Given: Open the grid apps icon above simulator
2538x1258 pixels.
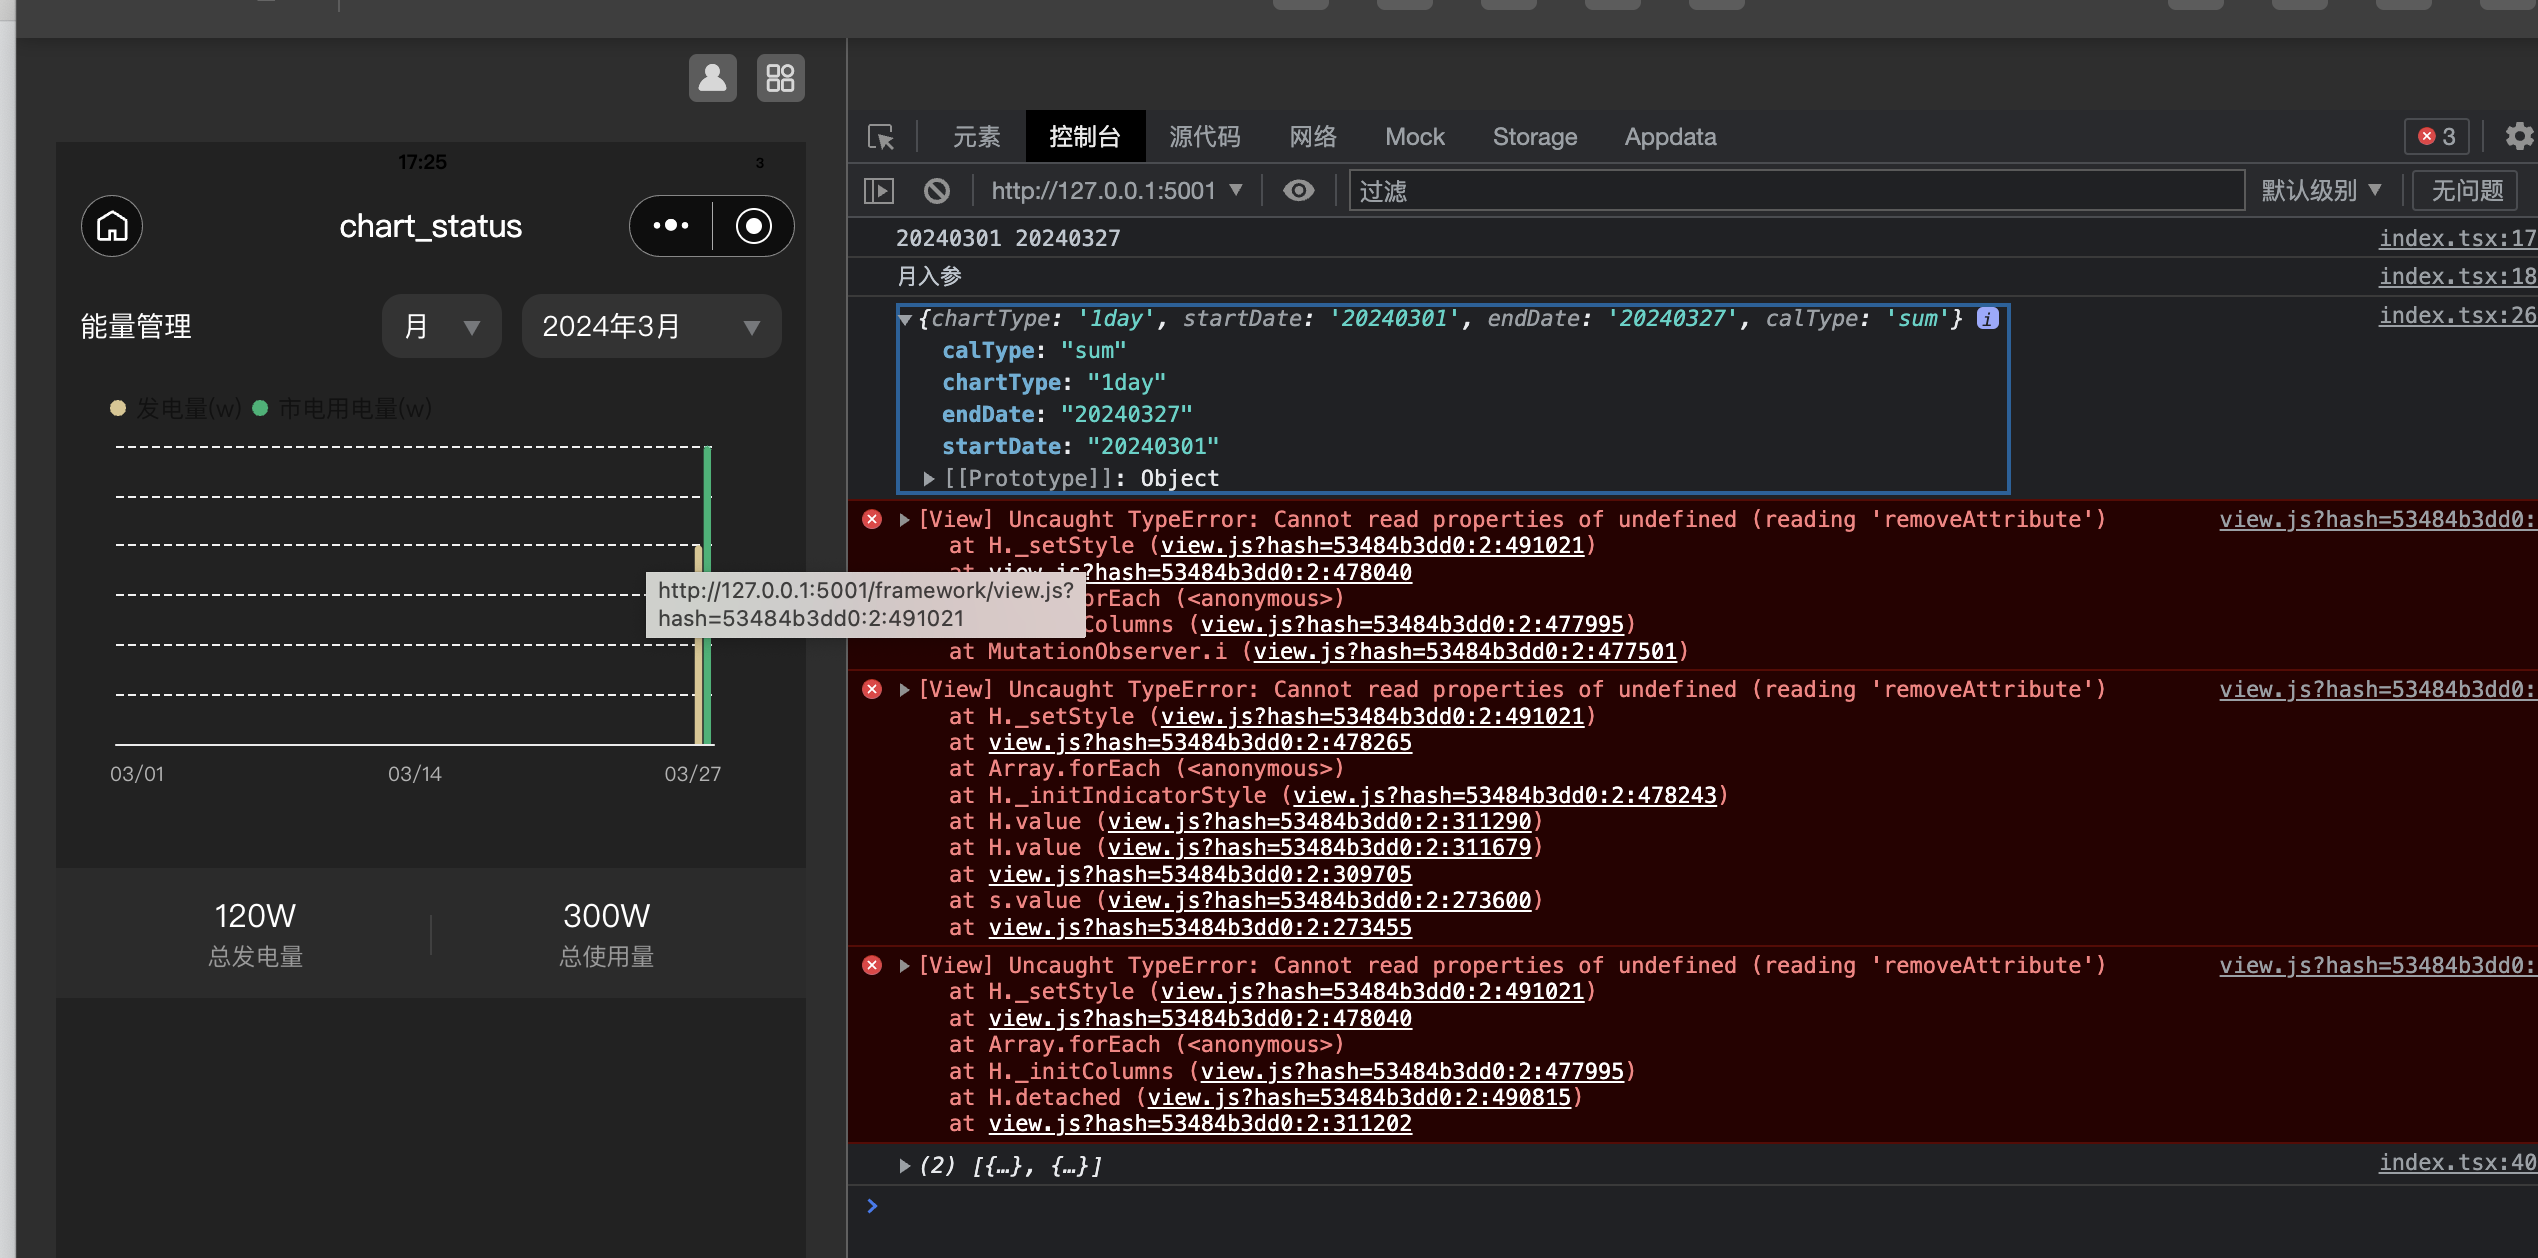Looking at the screenshot, I should tap(780, 78).
